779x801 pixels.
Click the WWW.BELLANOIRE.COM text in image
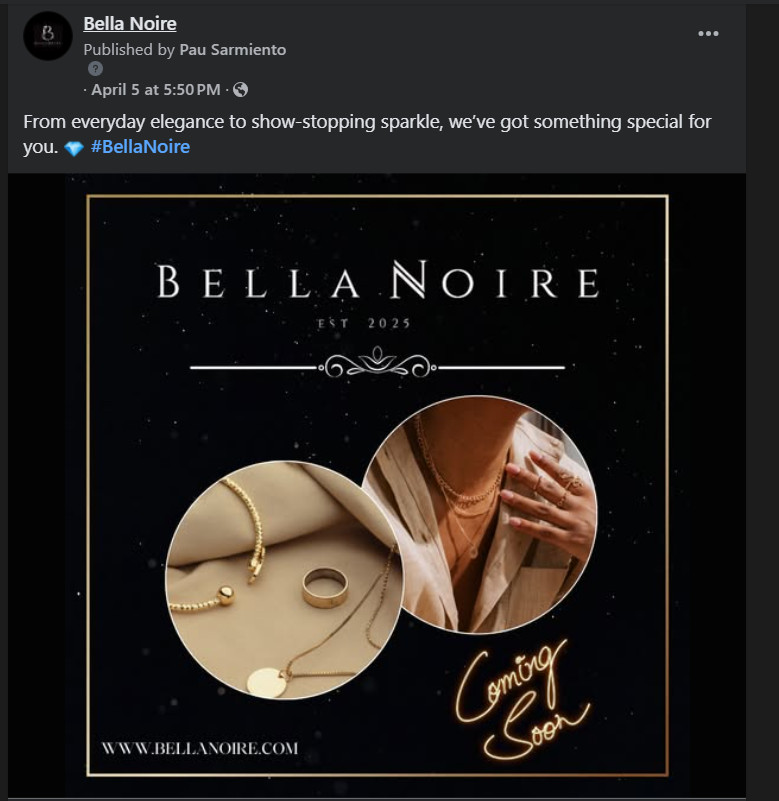(x=200, y=747)
